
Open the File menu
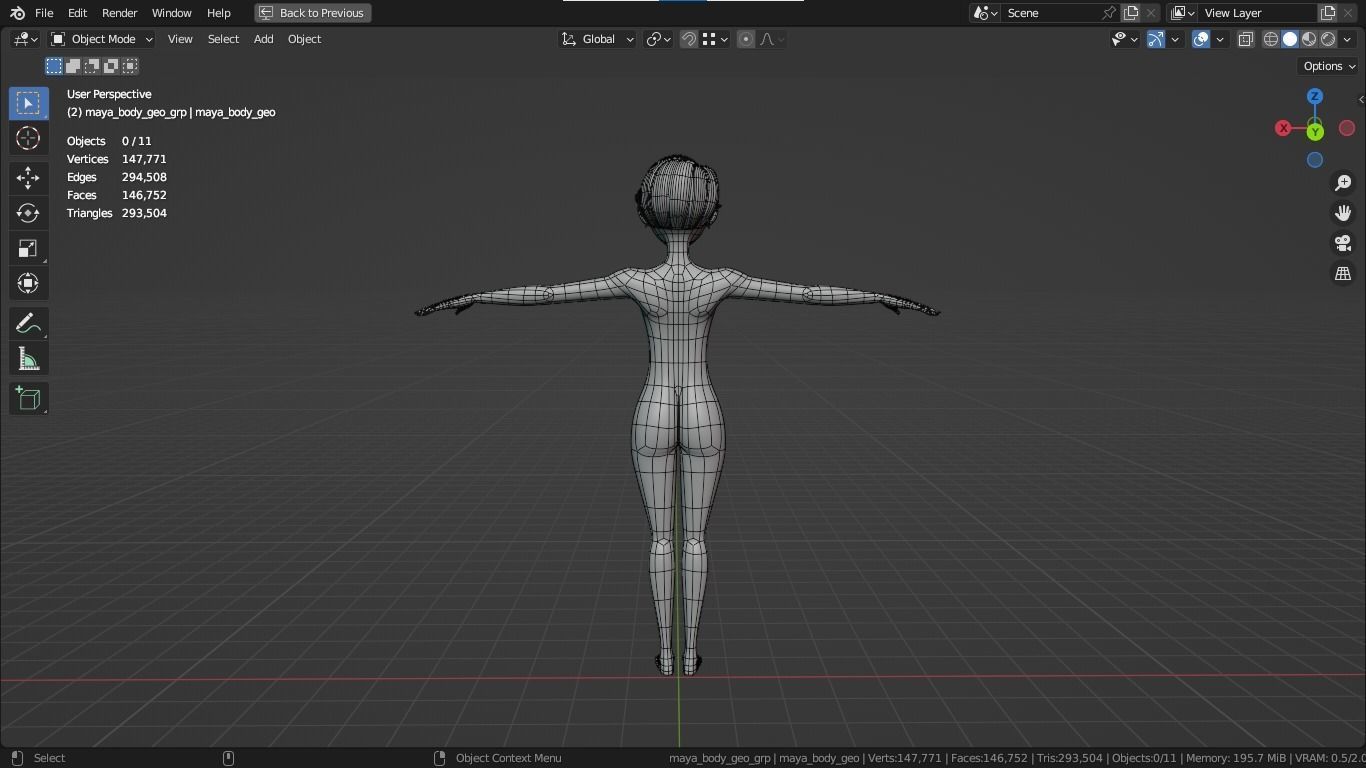[x=44, y=13]
